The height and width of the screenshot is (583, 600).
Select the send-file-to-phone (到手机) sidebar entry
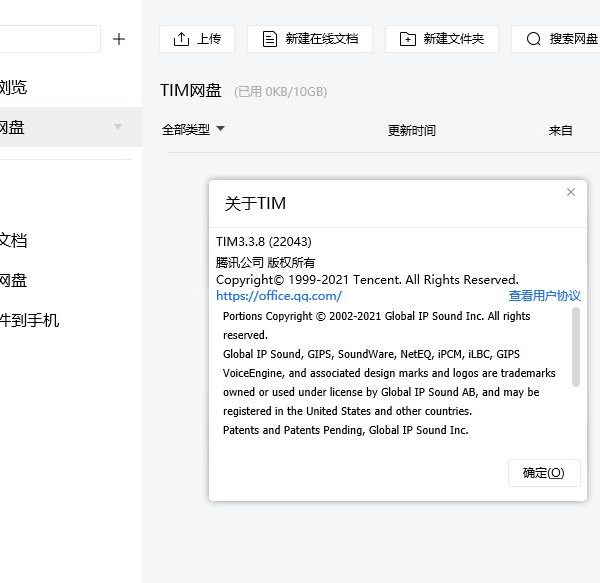(x=30, y=320)
